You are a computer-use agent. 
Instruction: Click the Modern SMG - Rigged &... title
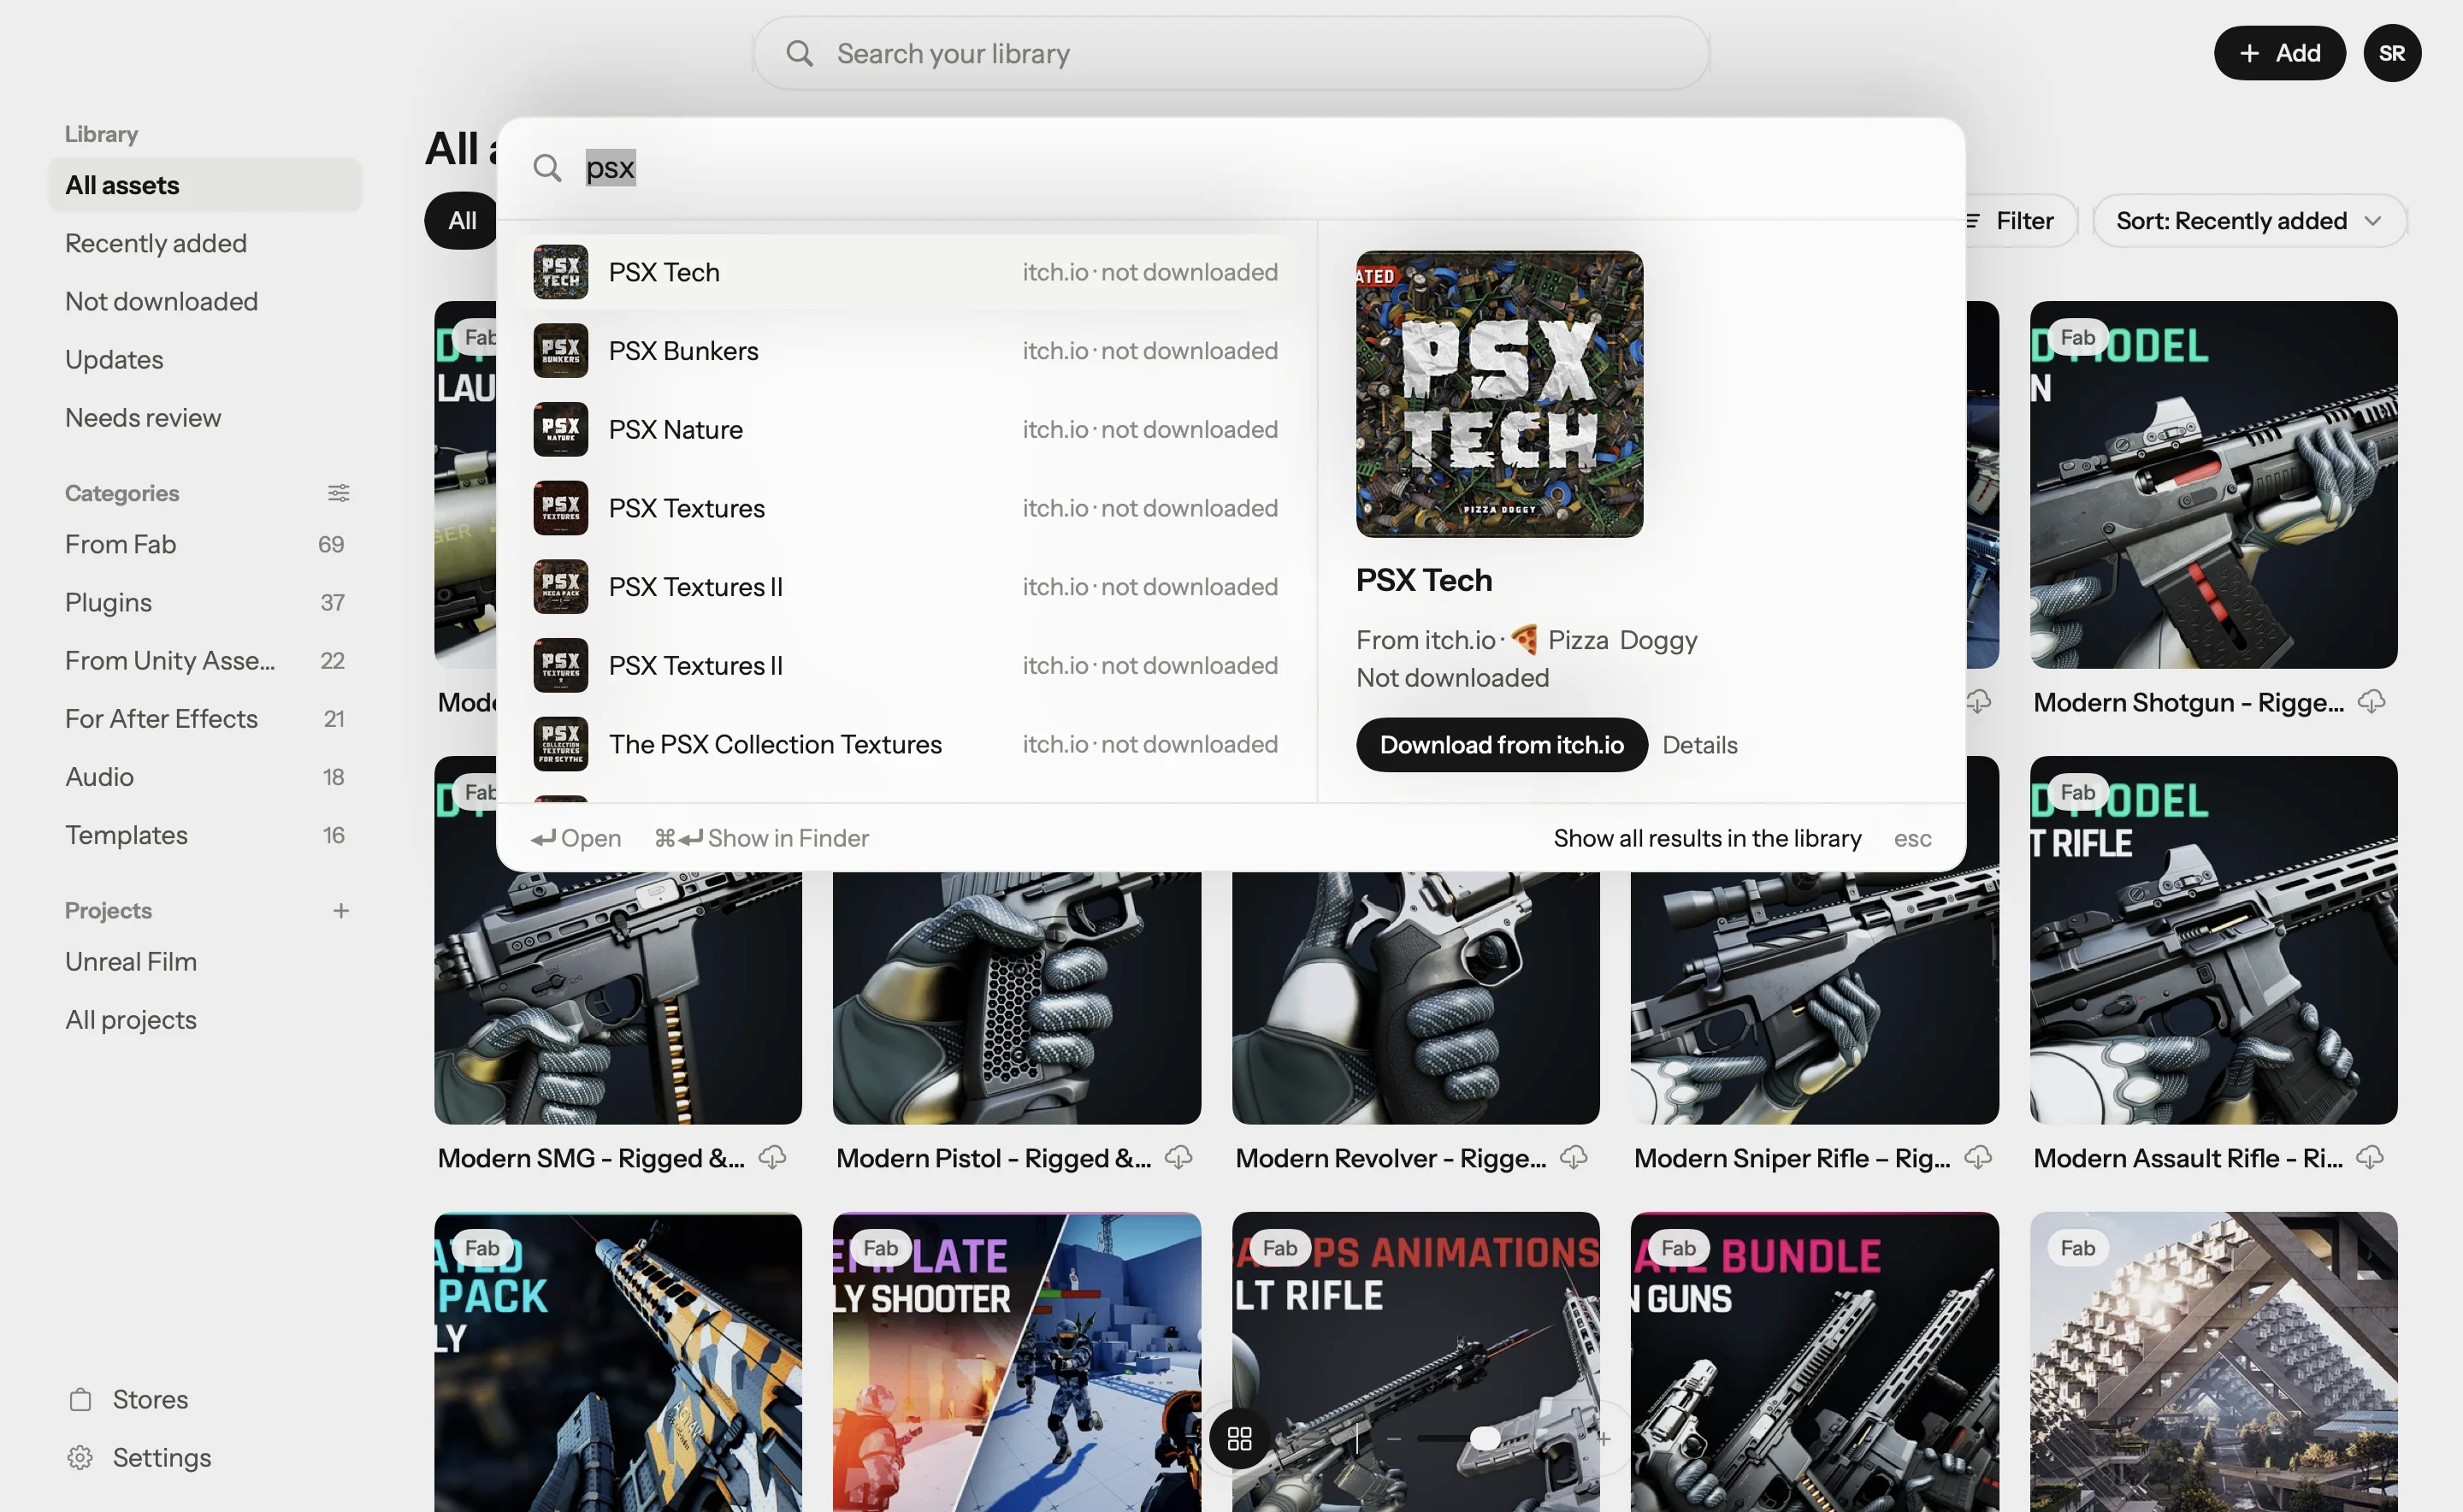[x=591, y=1158]
